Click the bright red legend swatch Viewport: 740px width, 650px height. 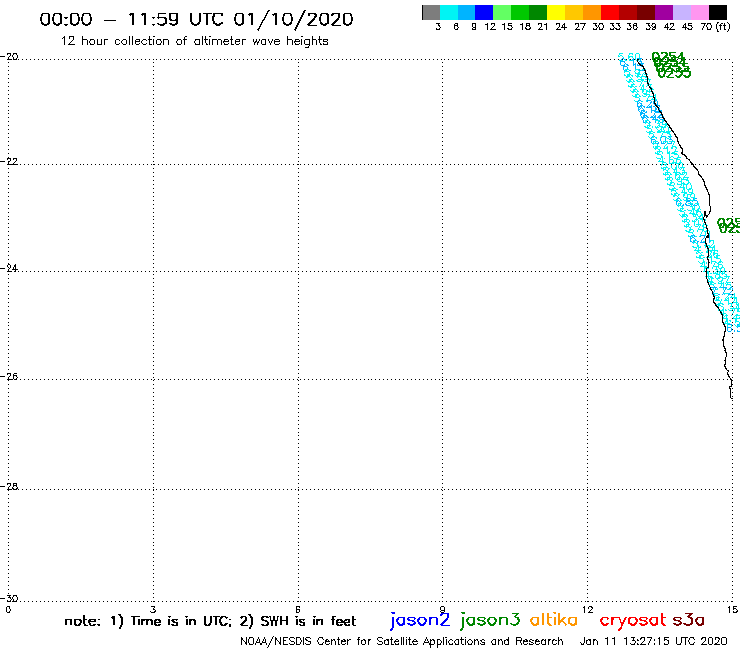(610, 12)
